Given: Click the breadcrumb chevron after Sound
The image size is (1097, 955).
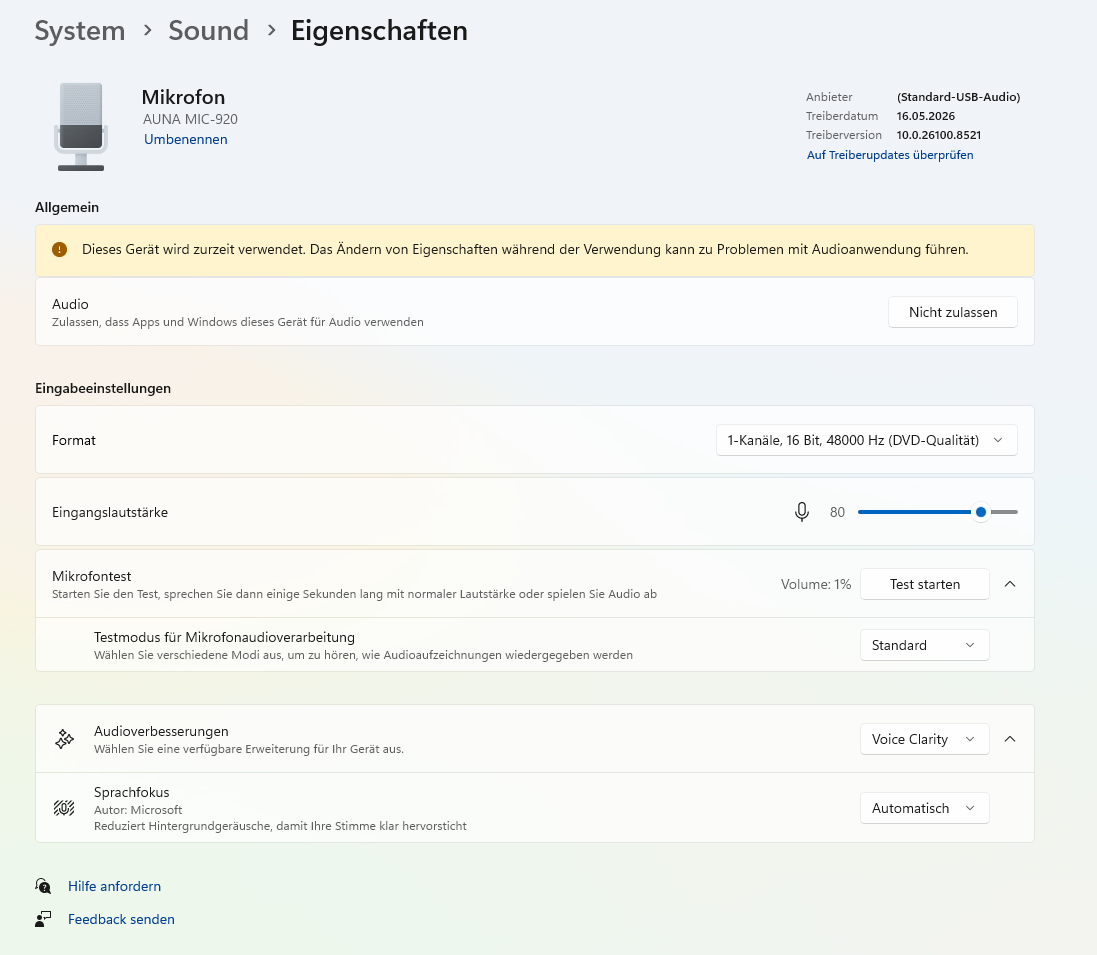Looking at the screenshot, I should point(271,30).
